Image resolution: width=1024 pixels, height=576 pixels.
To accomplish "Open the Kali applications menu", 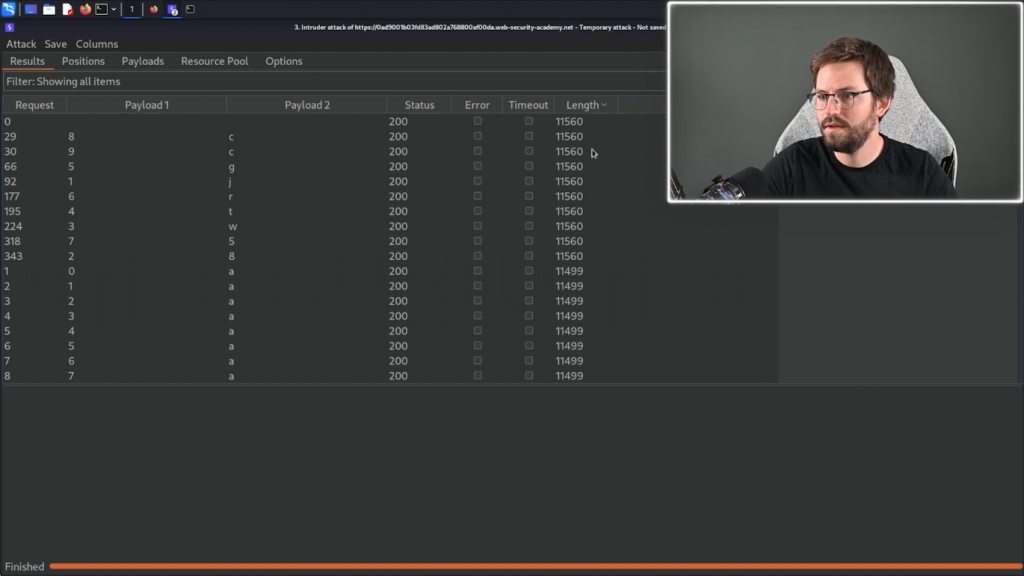I will coord(8,9).
